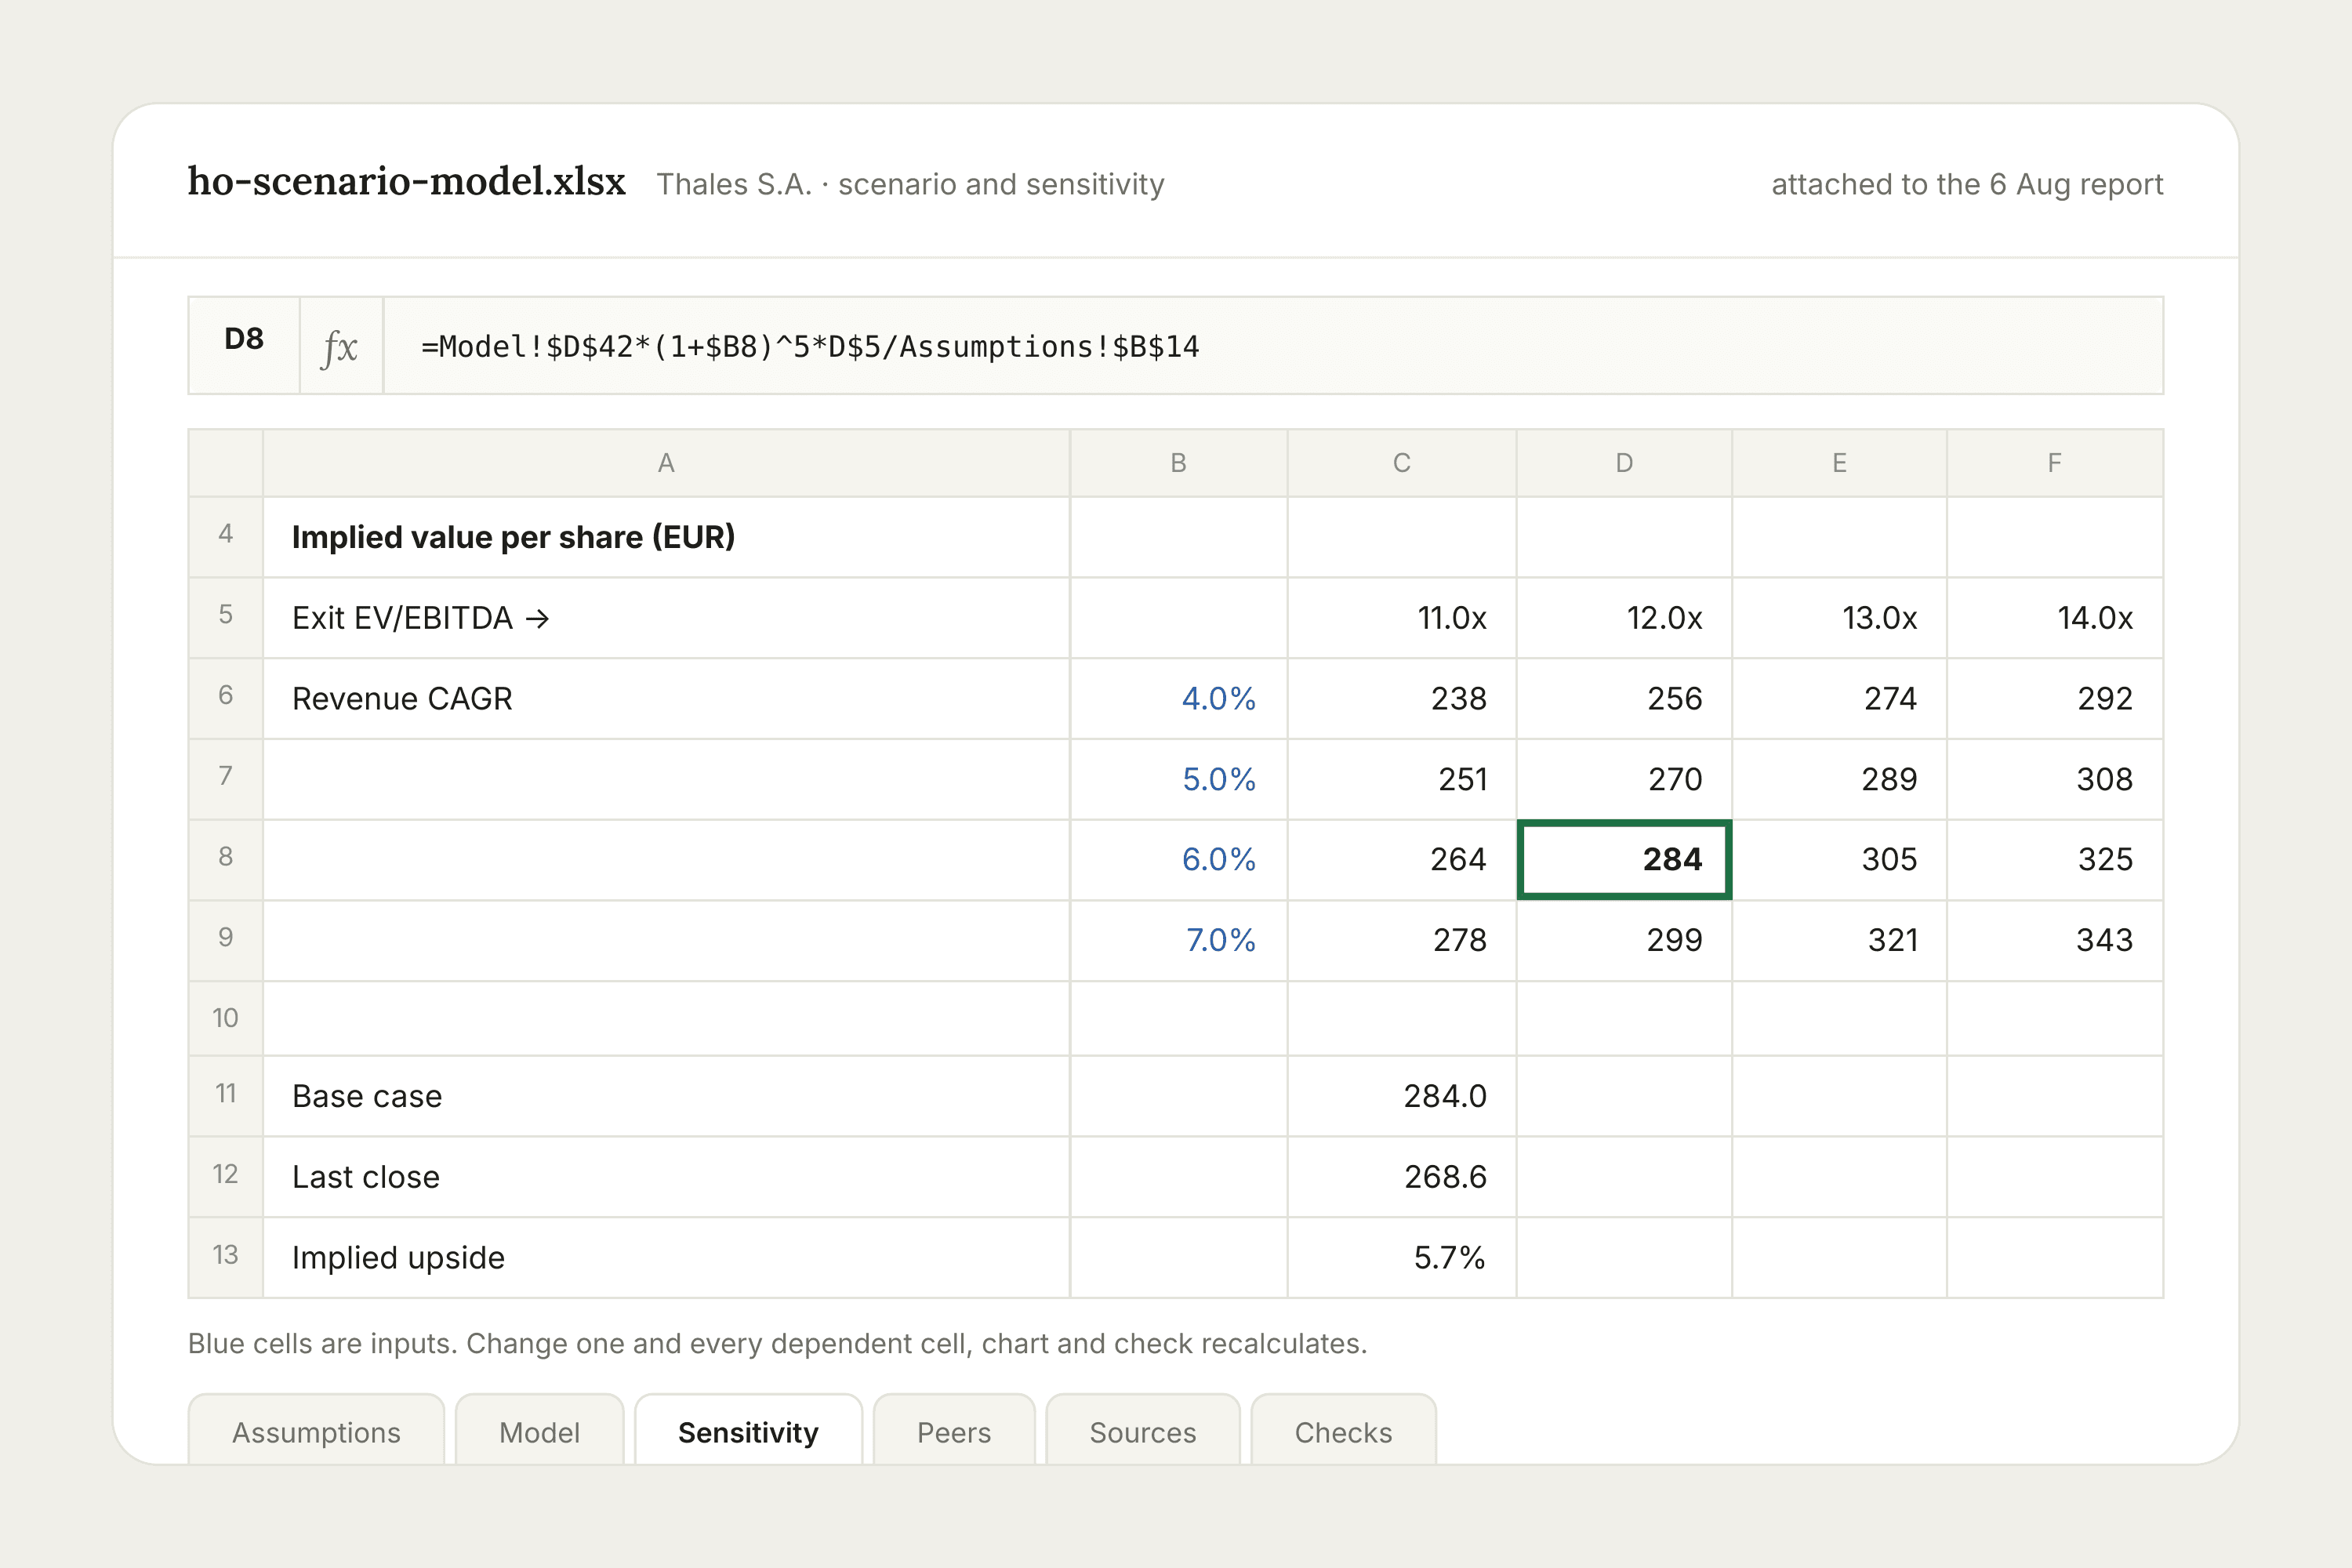
Task: Select column D header
Action: point(1624,463)
